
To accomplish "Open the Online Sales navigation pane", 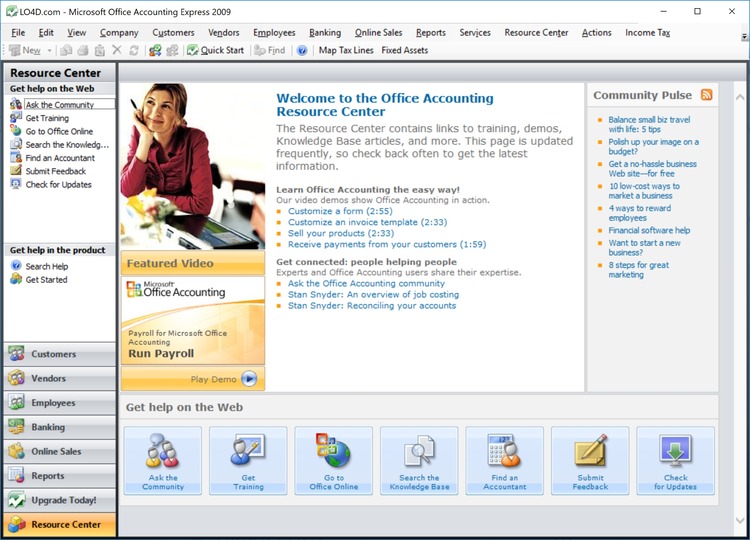I will coord(60,452).
